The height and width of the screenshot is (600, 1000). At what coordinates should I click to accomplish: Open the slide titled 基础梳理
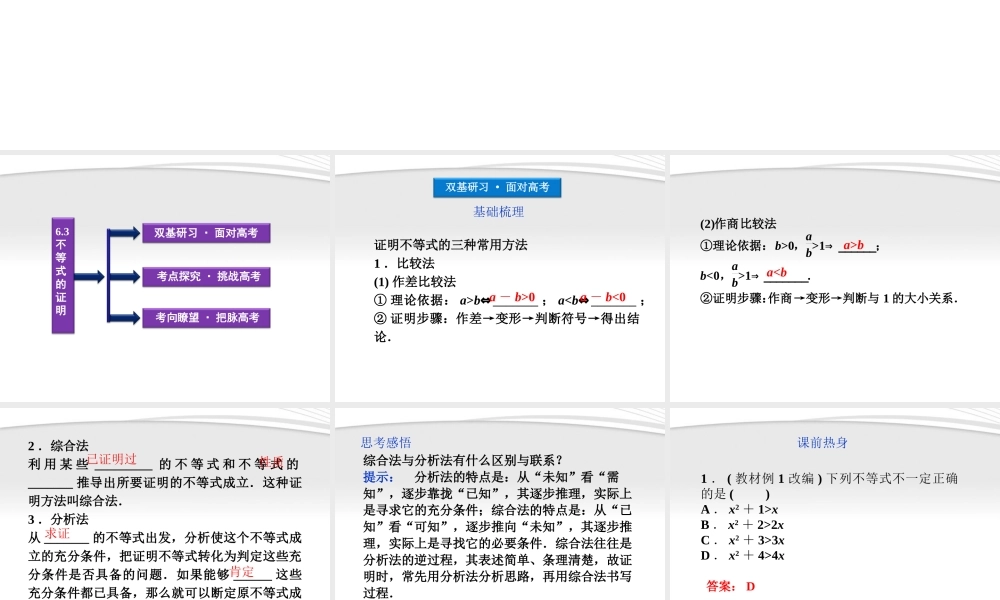click(x=499, y=279)
